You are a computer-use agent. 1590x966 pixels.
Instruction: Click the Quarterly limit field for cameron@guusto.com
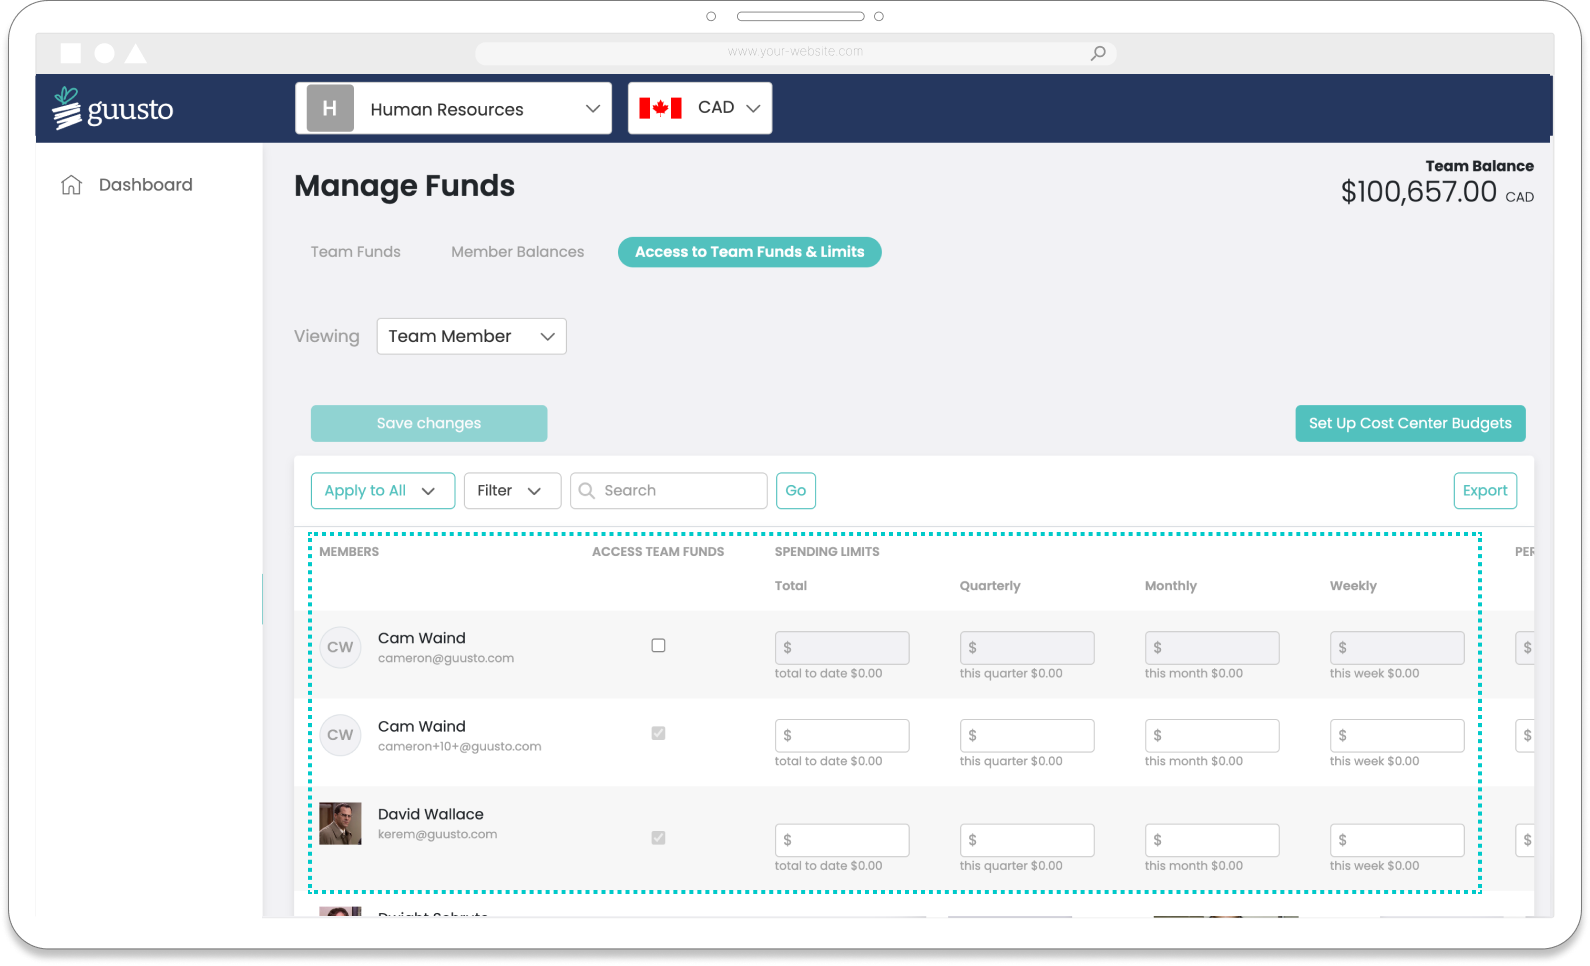1027,648
